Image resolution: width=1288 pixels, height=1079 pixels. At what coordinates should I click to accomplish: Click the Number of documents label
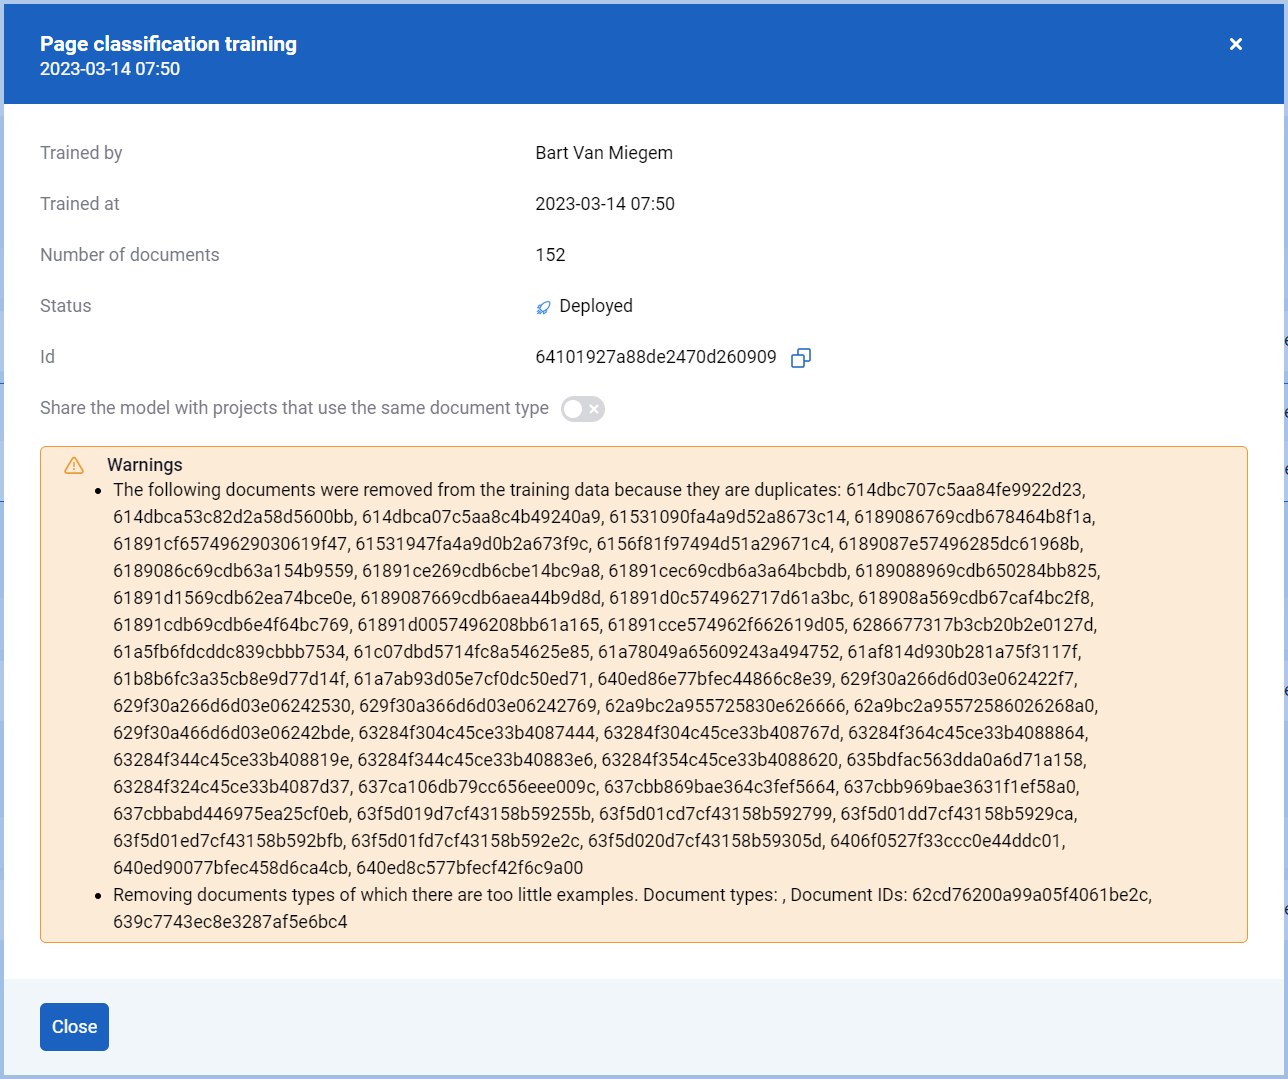[130, 255]
